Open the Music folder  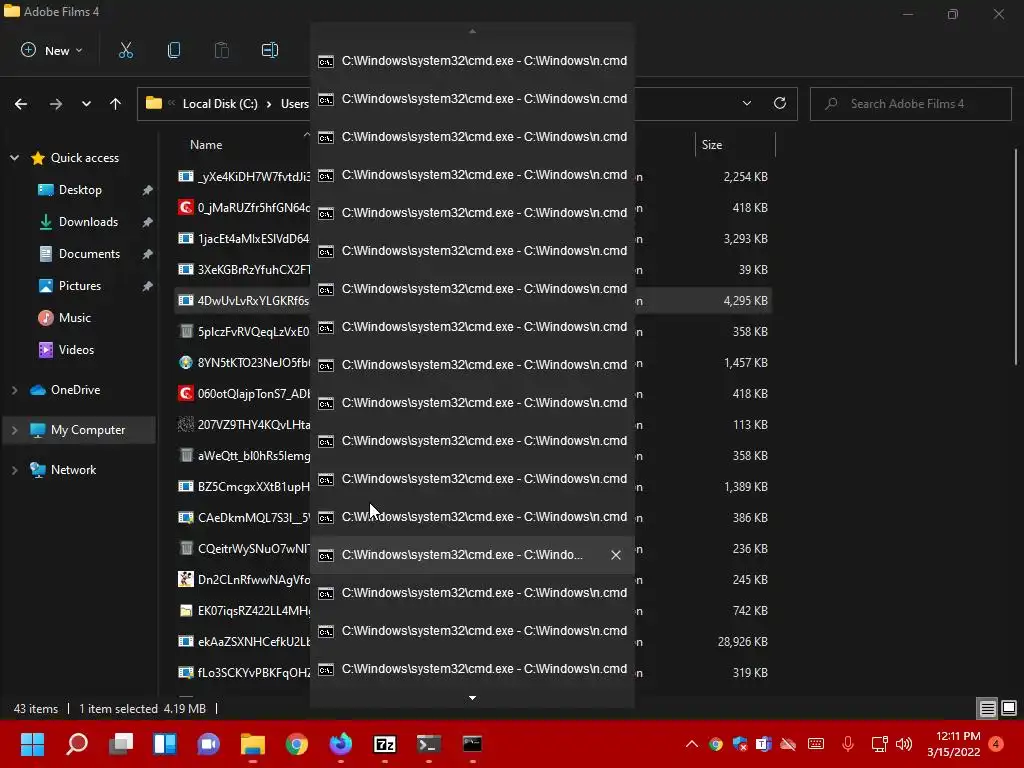pyautogui.click(x=74, y=318)
